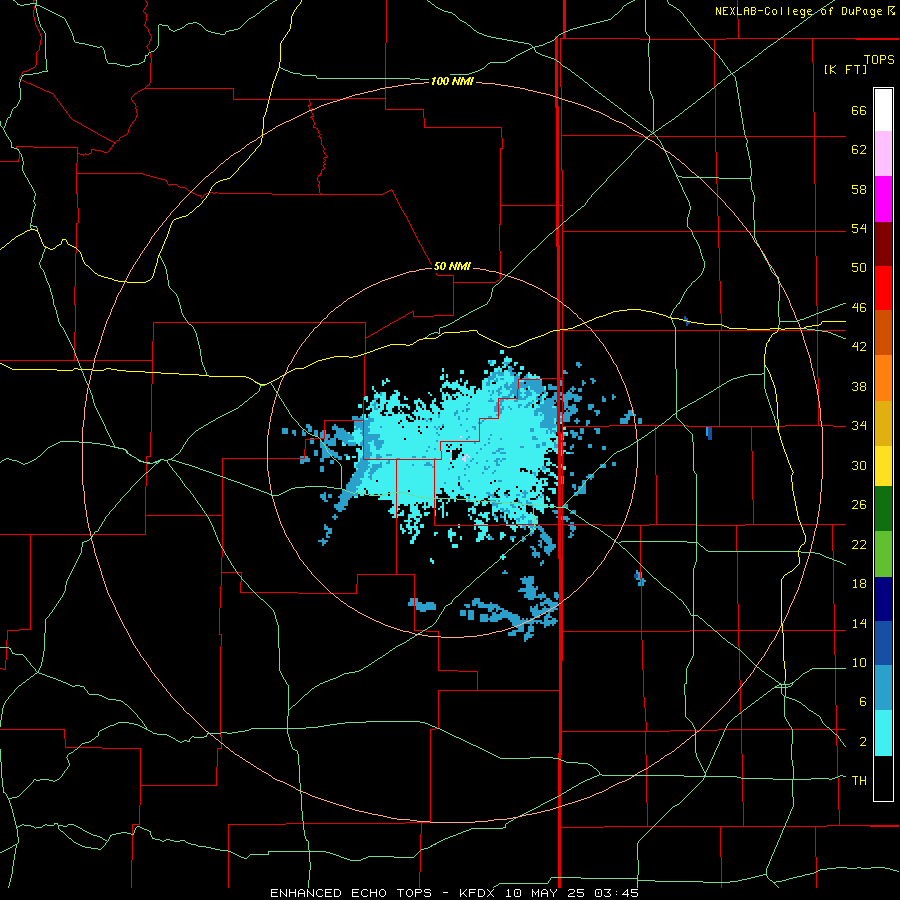Click the TOPS legend title
The height and width of the screenshot is (900, 900).
(879, 59)
